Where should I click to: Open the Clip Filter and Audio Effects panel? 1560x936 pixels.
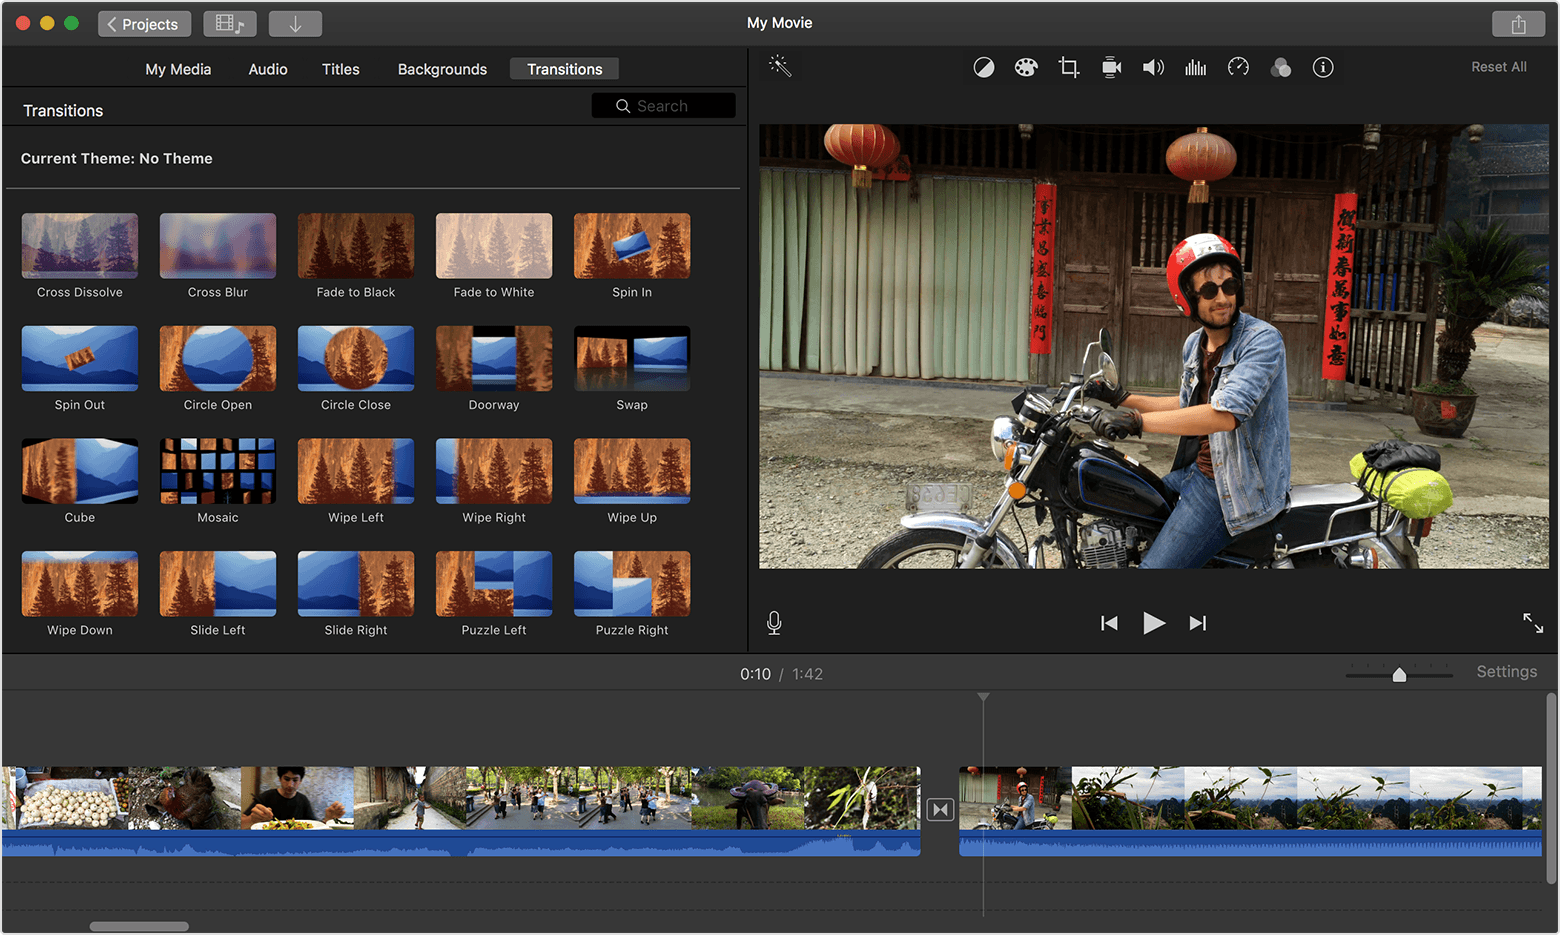coord(1281,67)
